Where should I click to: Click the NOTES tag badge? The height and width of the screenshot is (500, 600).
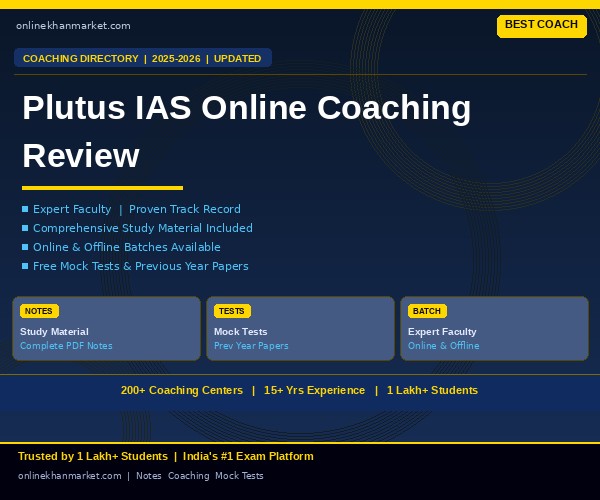[39, 311]
